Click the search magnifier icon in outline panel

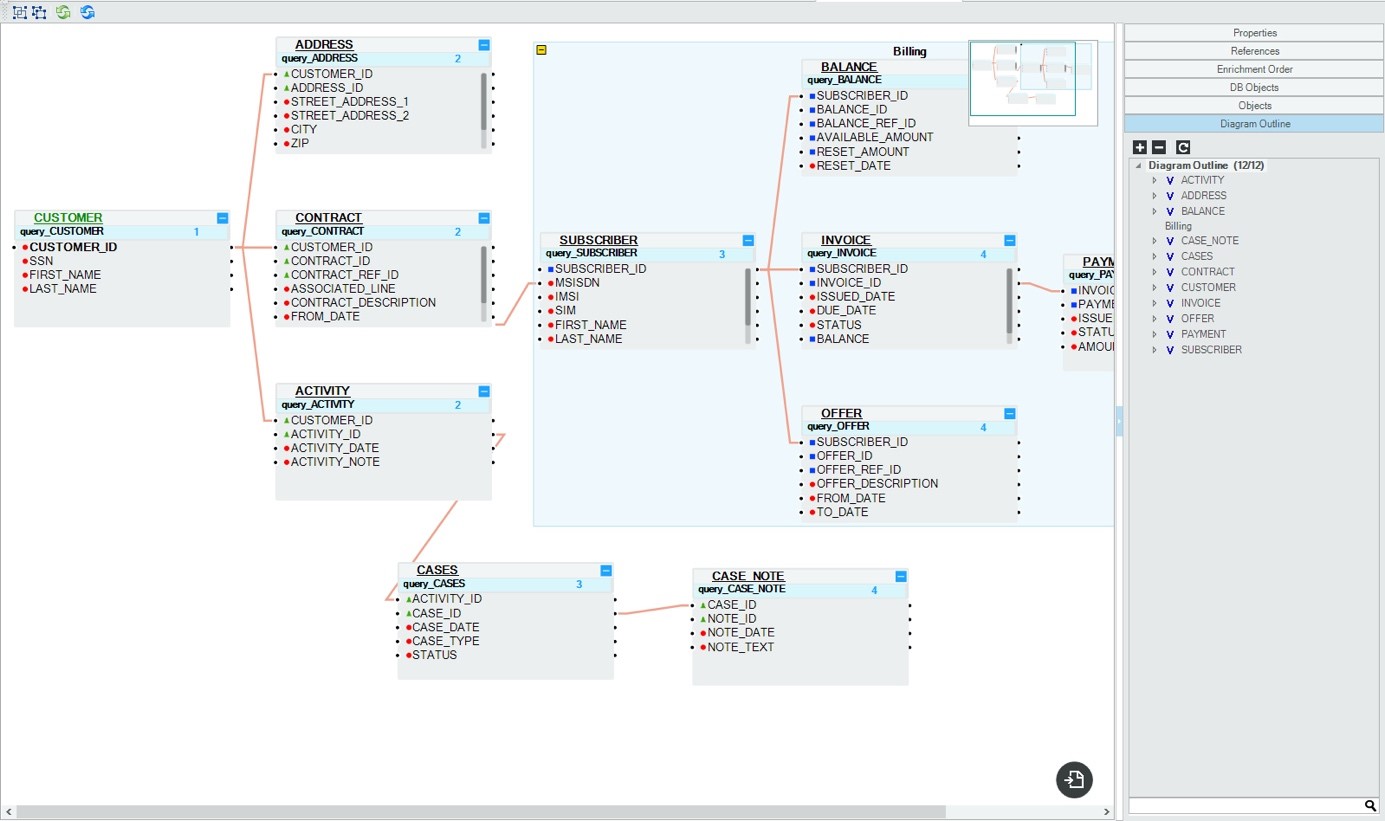(1370, 806)
